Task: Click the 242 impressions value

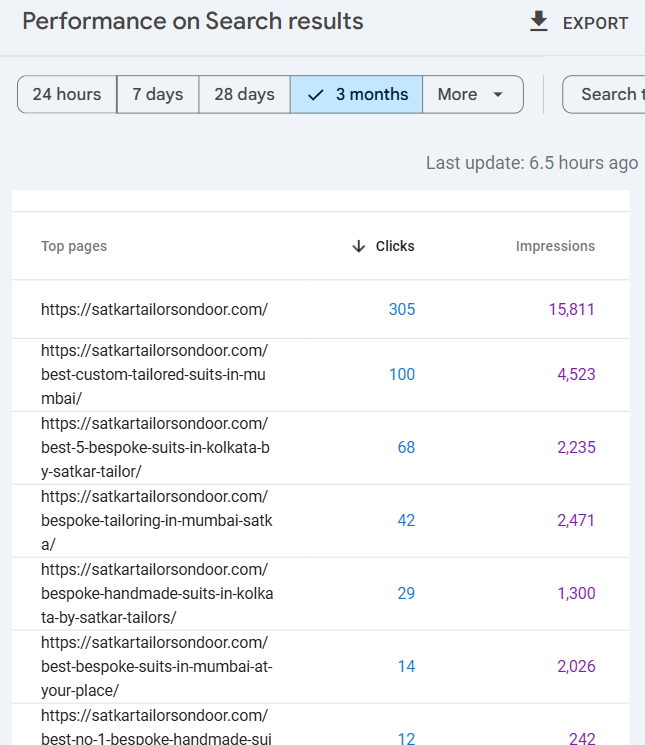Action: click(582, 738)
